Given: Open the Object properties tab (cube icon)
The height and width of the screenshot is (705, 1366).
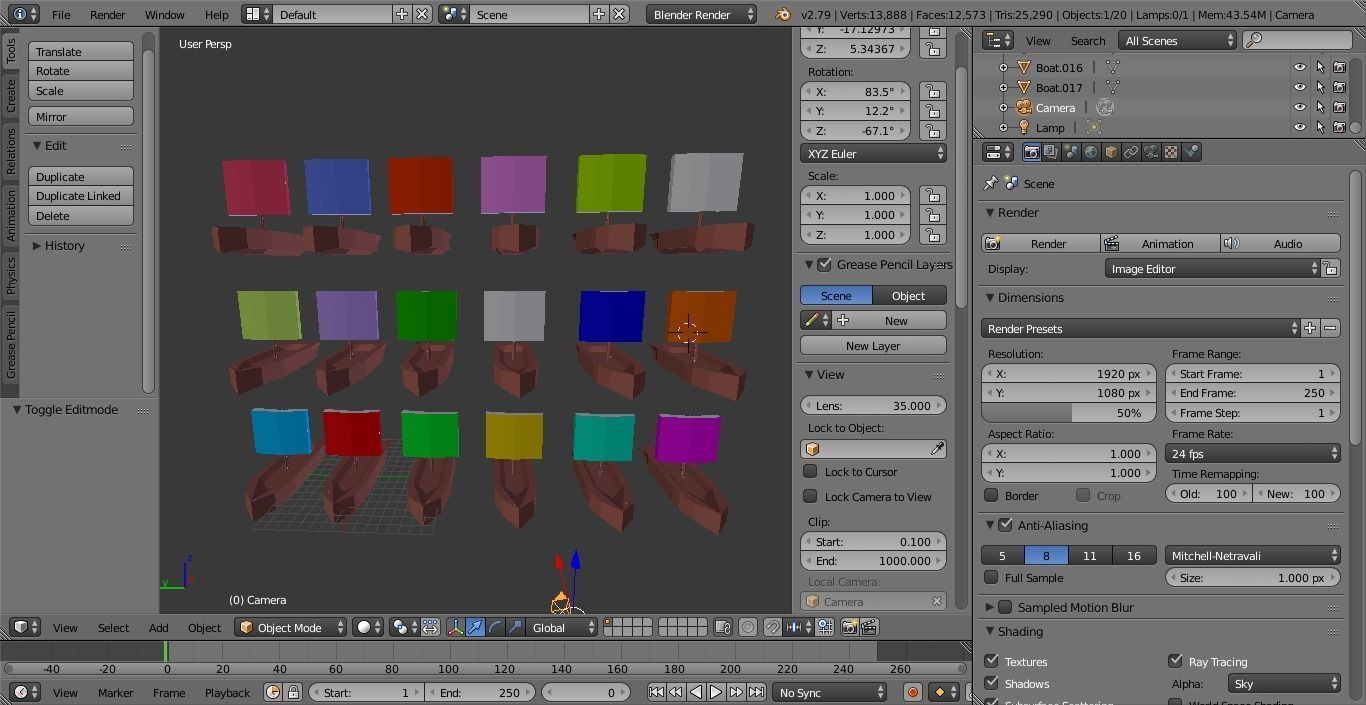Looking at the screenshot, I should (x=1111, y=152).
